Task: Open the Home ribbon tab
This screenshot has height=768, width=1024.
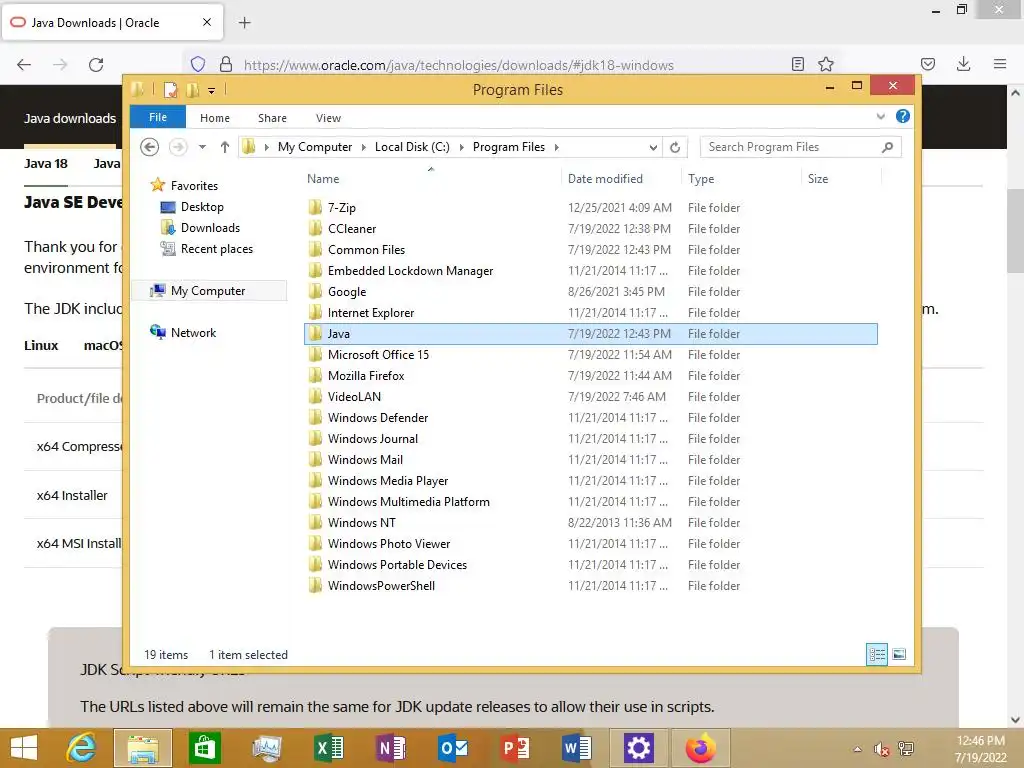Action: point(215,118)
